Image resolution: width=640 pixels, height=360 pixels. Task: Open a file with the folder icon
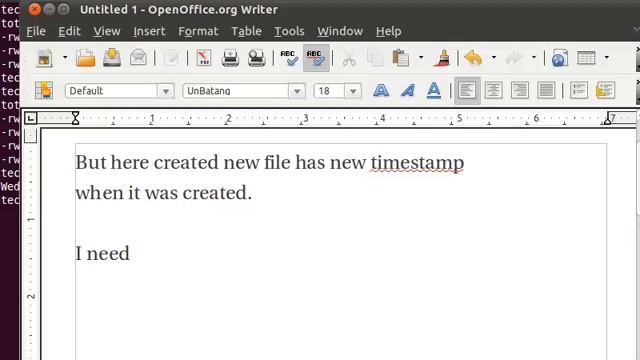tap(86, 58)
